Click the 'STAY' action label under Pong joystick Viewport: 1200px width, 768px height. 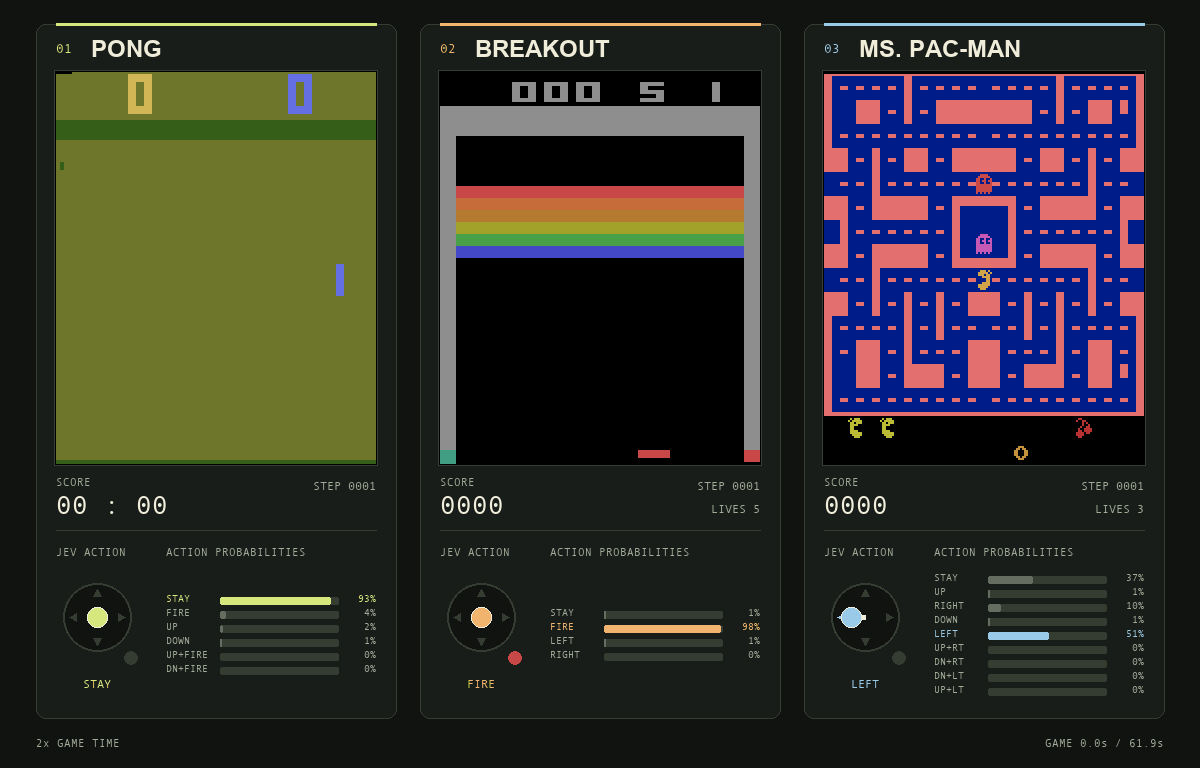pos(97,685)
